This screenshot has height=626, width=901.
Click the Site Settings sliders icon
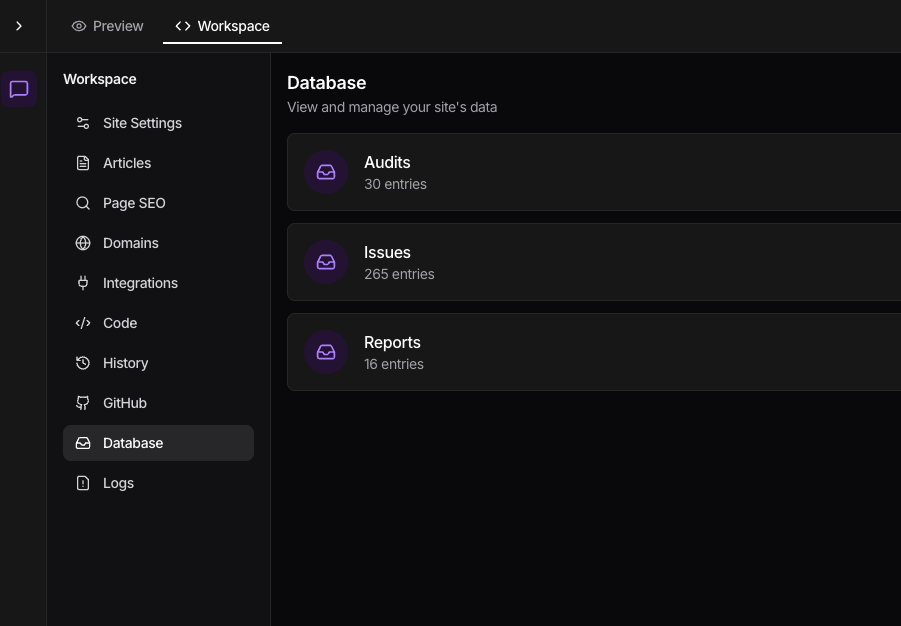(83, 123)
